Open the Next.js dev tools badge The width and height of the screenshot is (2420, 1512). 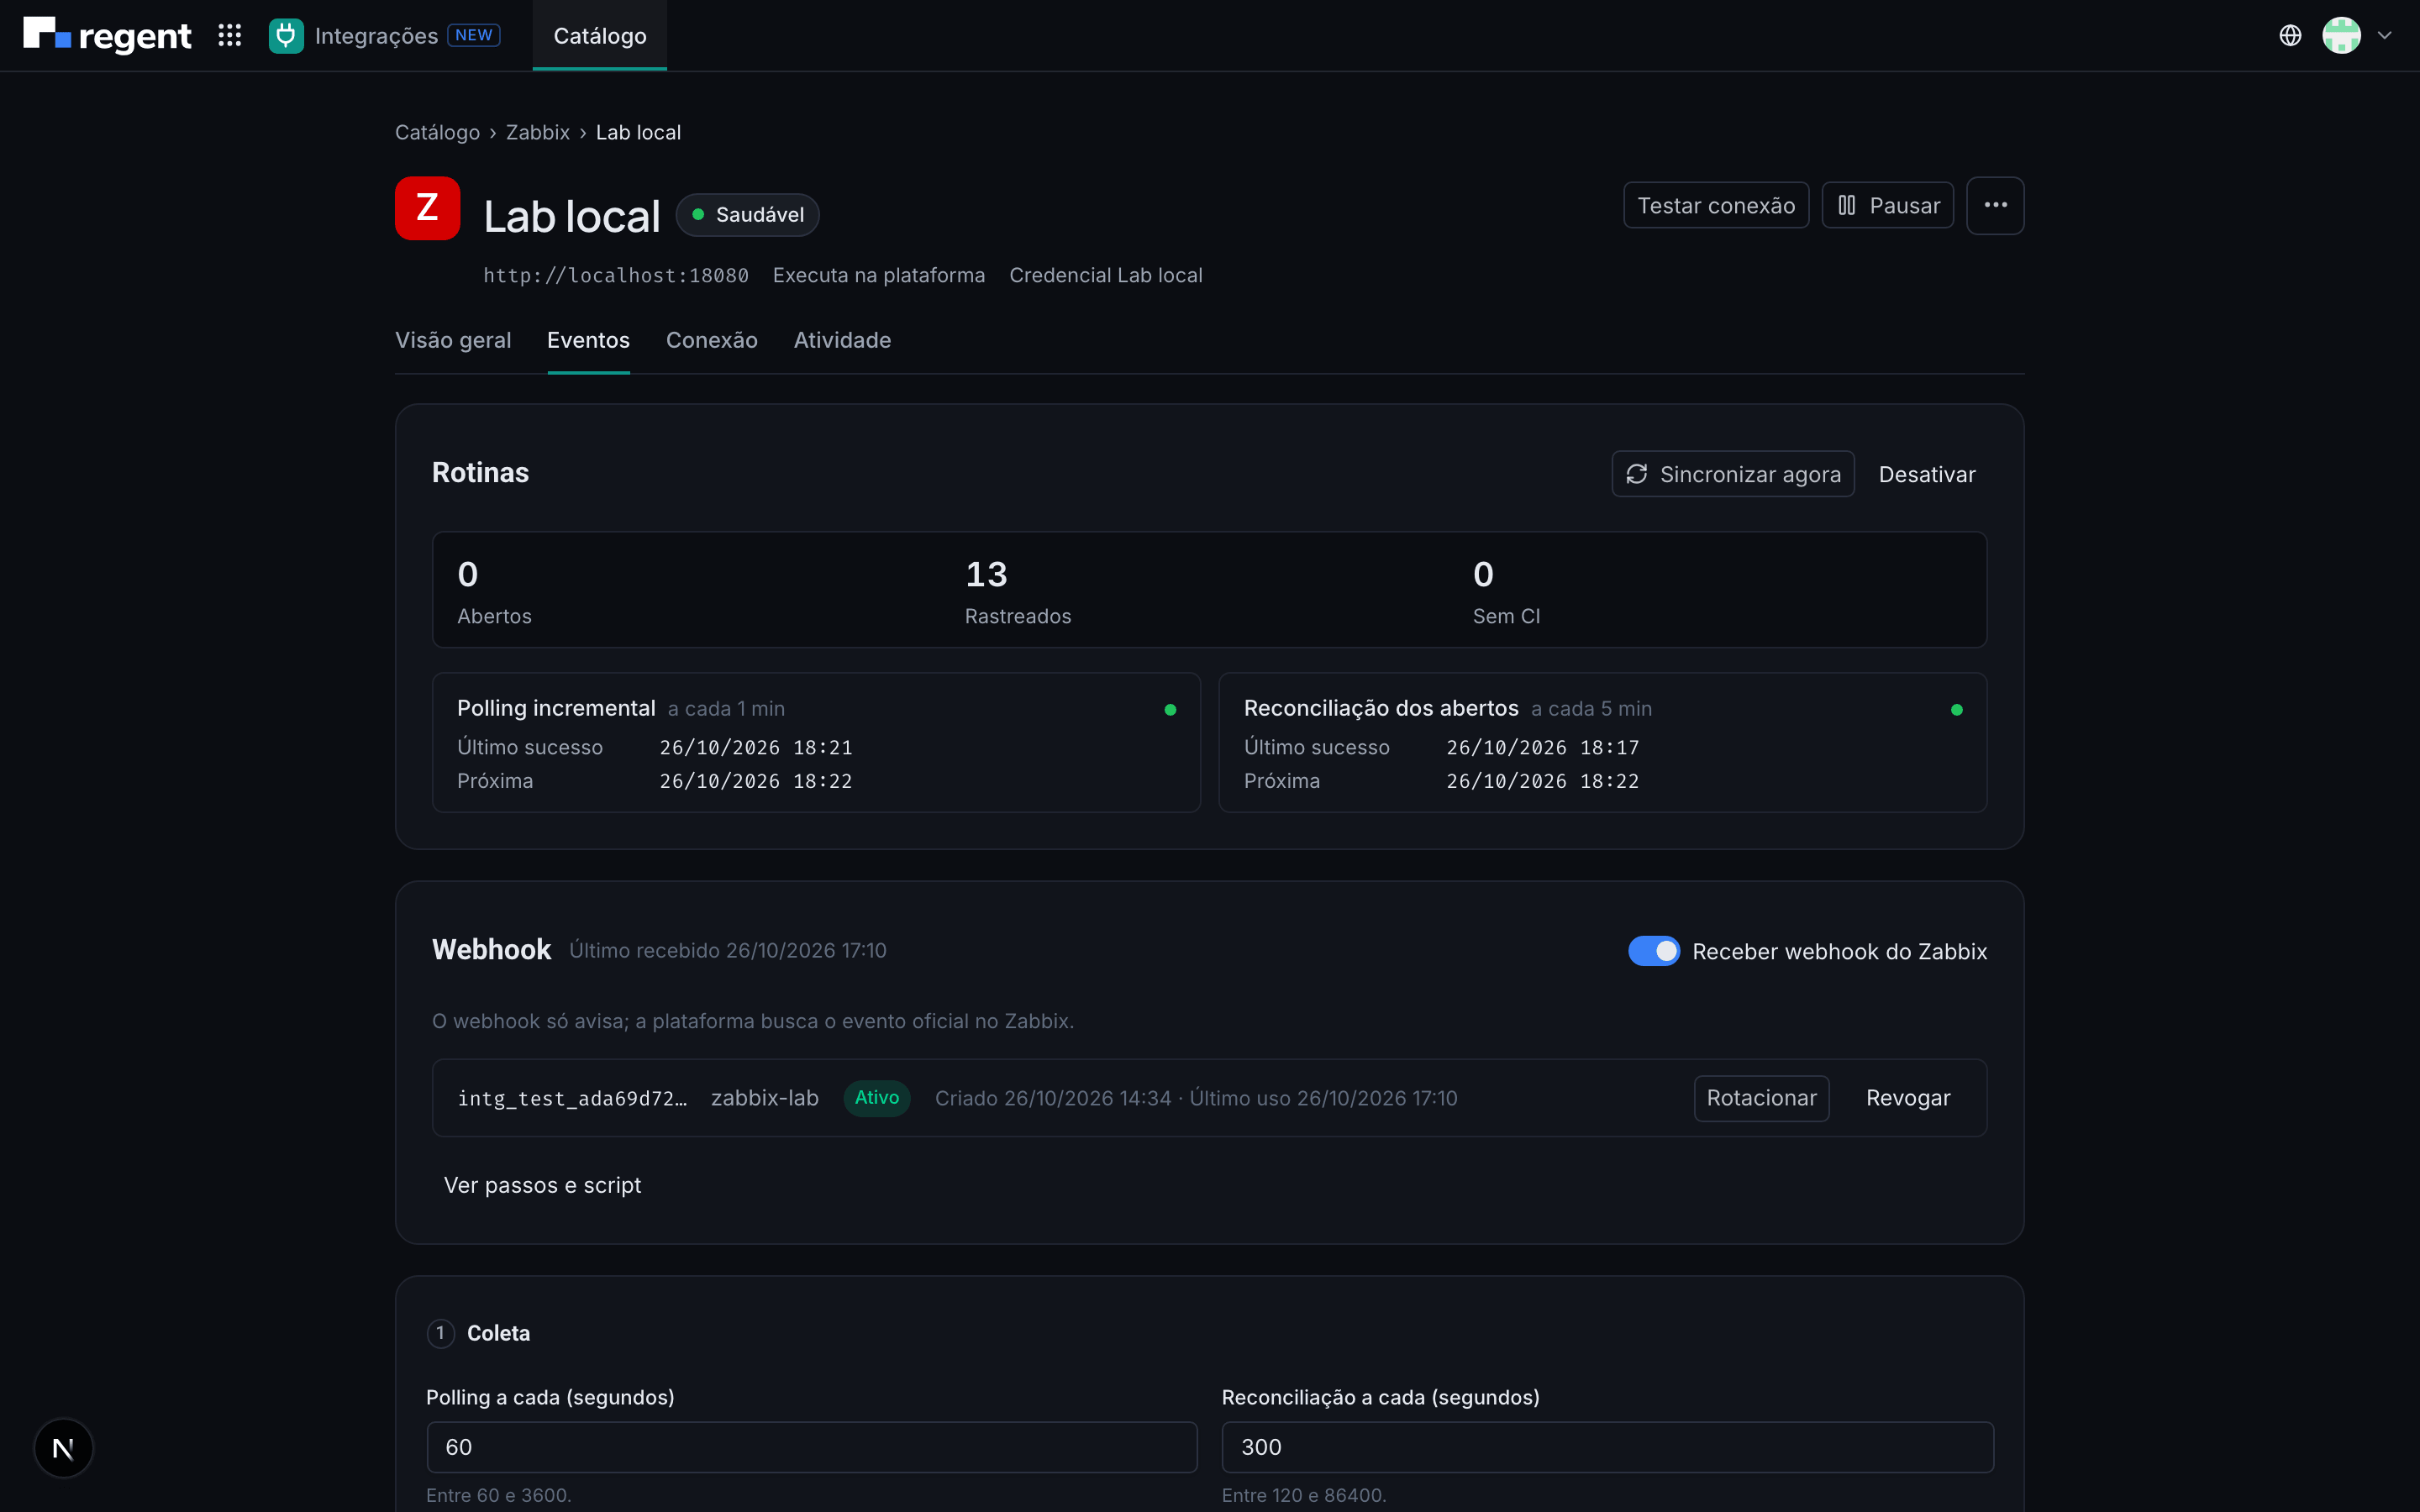click(63, 1448)
